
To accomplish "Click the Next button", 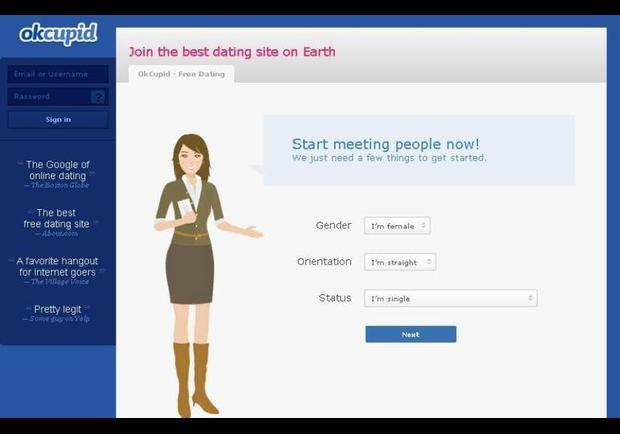I will pyautogui.click(x=410, y=334).
